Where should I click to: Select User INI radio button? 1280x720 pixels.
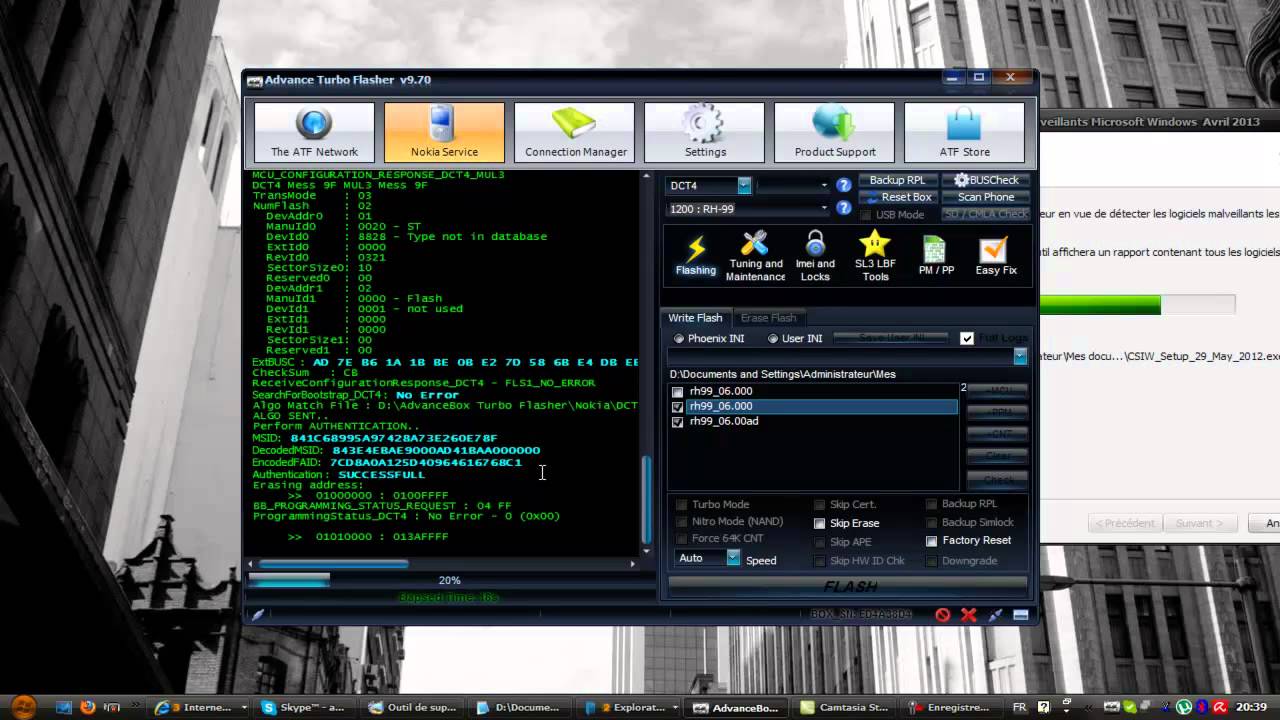tap(772, 339)
